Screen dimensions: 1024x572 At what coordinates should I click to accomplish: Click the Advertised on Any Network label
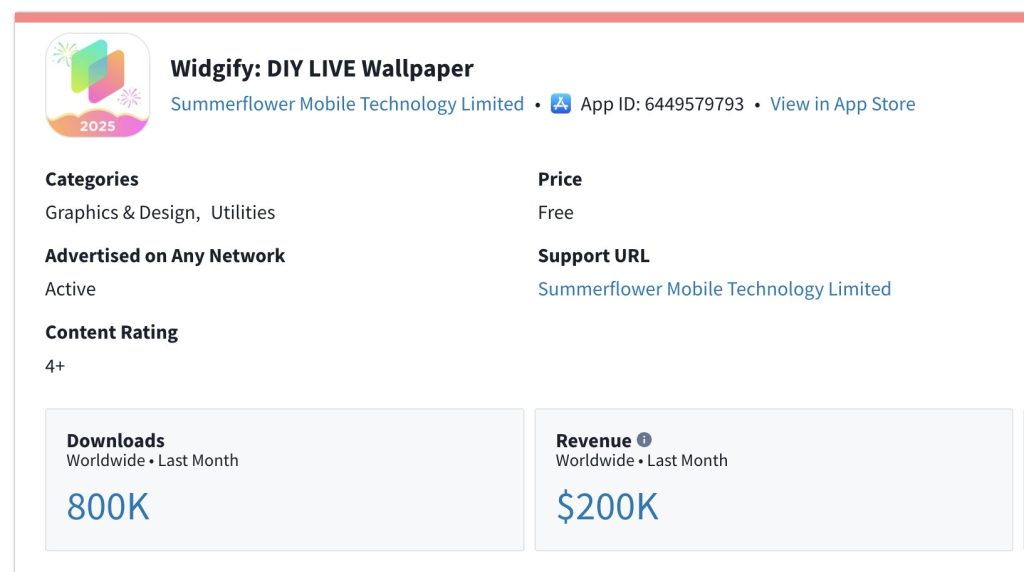tap(165, 256)
